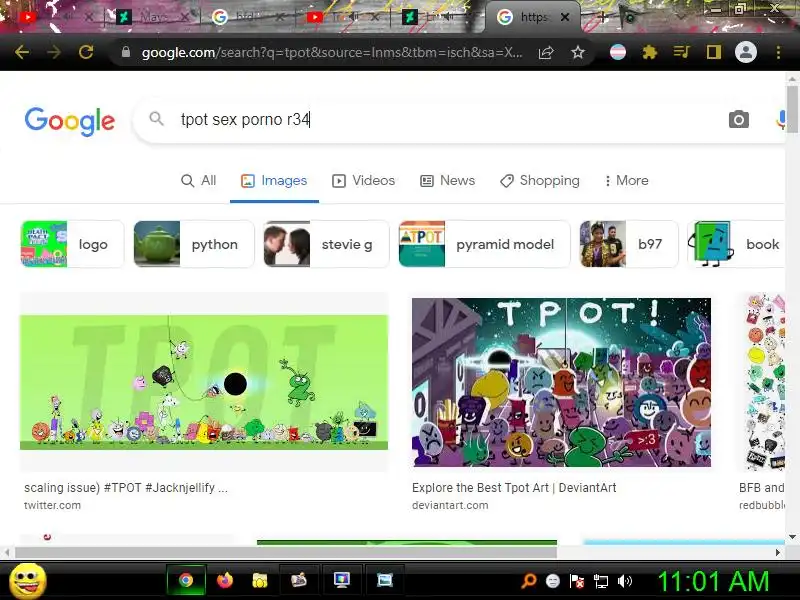Open the green TPOT twitter image result
800x600 pixels.
pyautogui.click(x=204, y=382)
